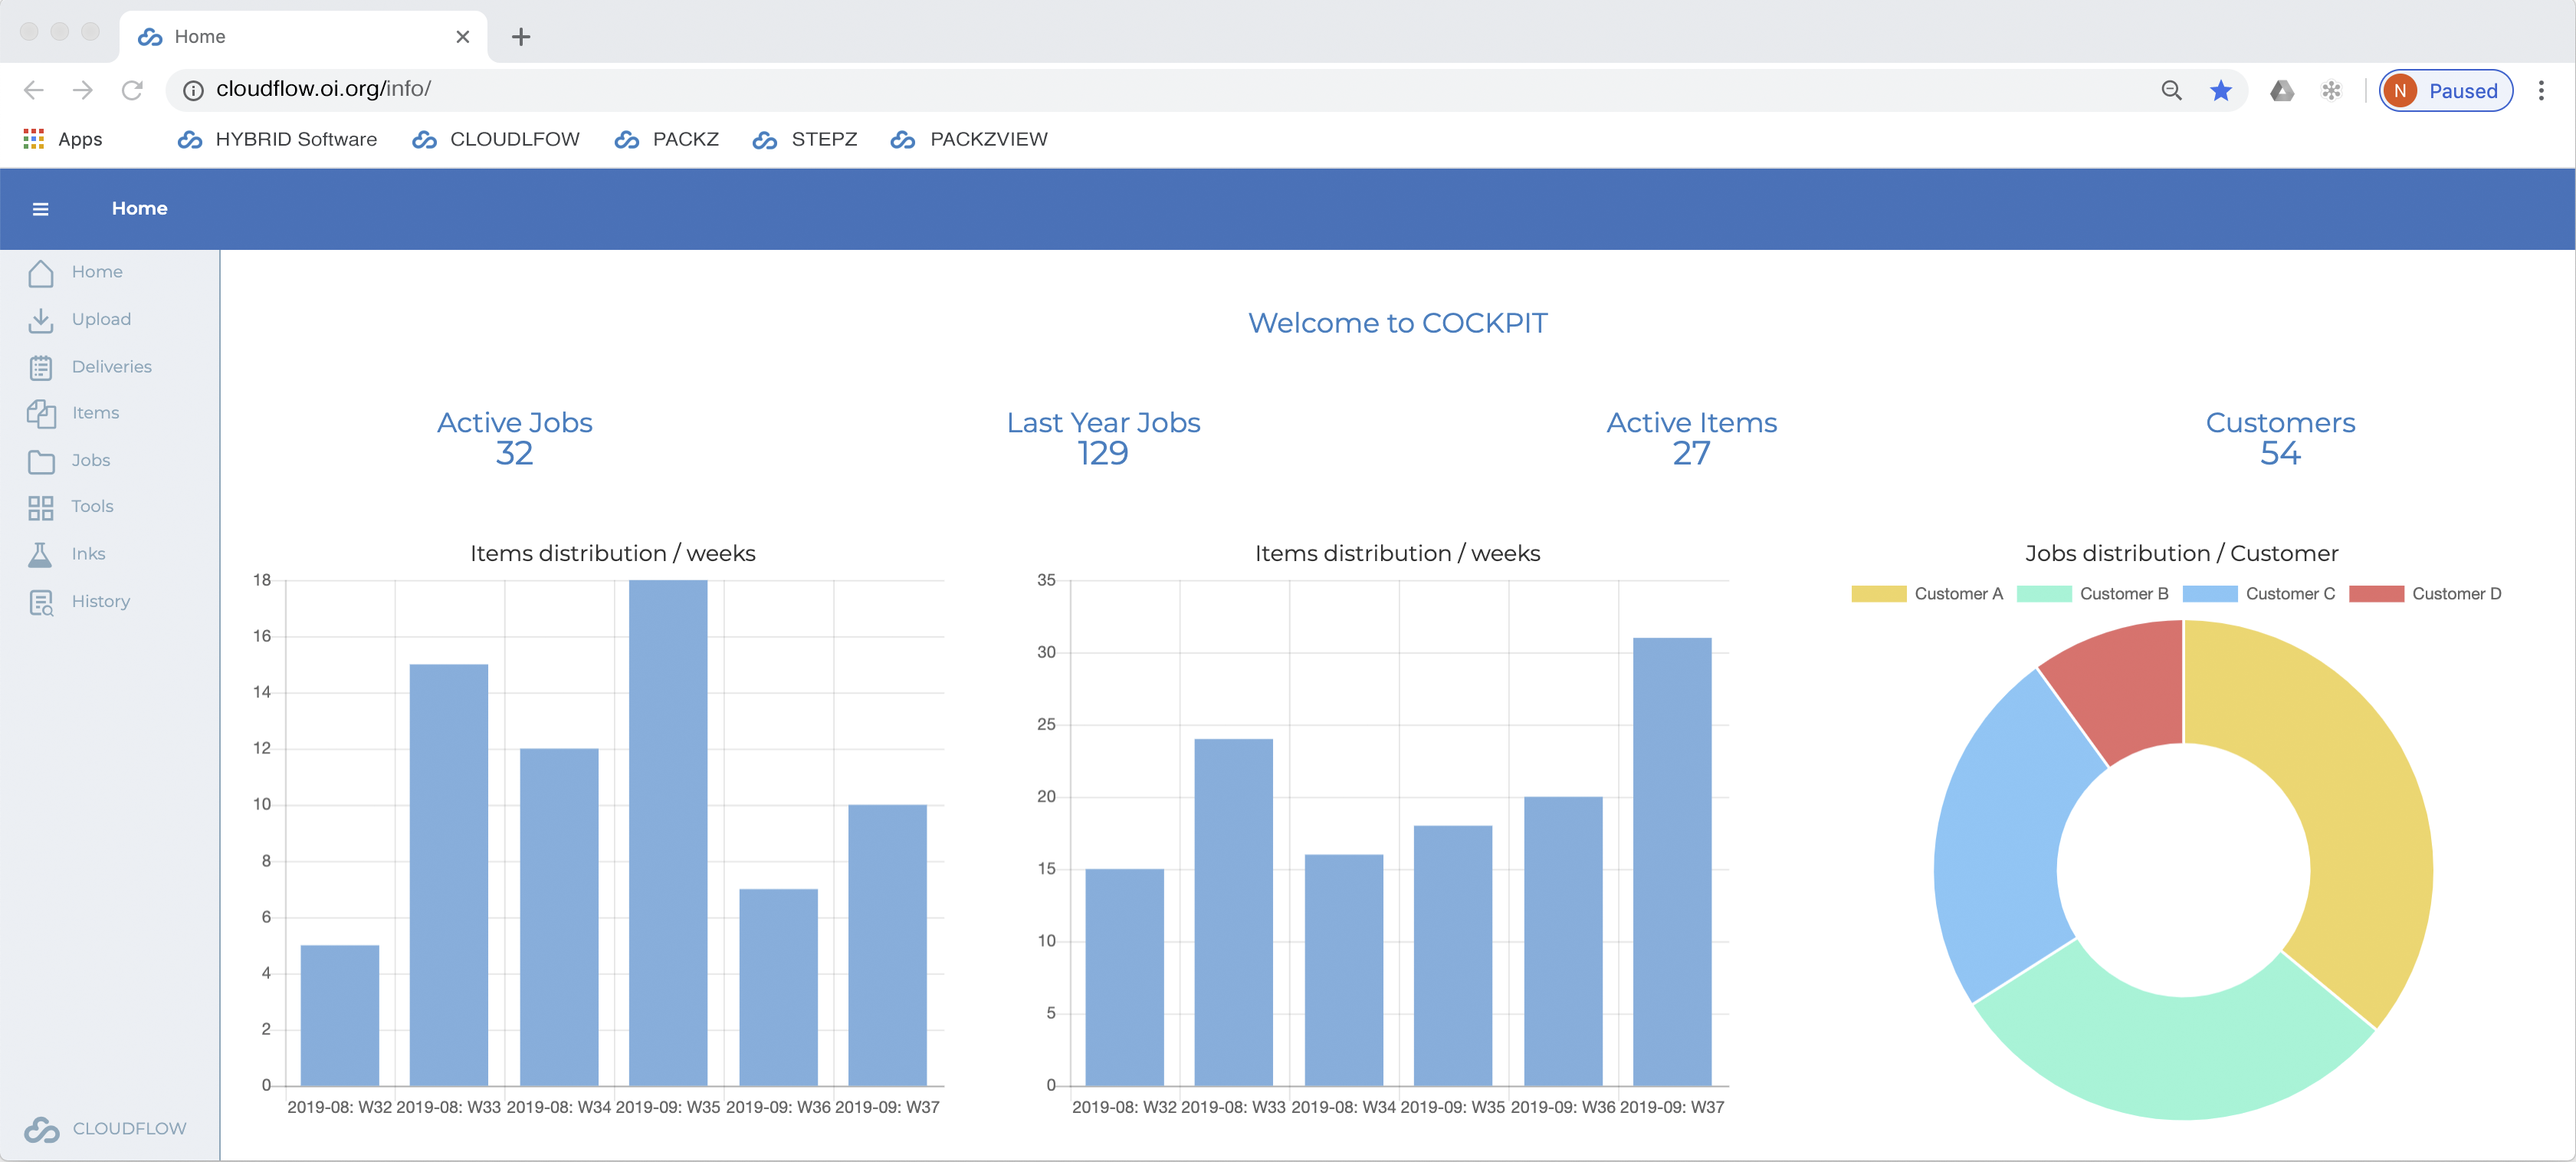Click the Home house icon in sidebar
This screenshot has height=1162, width=2576.
(40, 272)
